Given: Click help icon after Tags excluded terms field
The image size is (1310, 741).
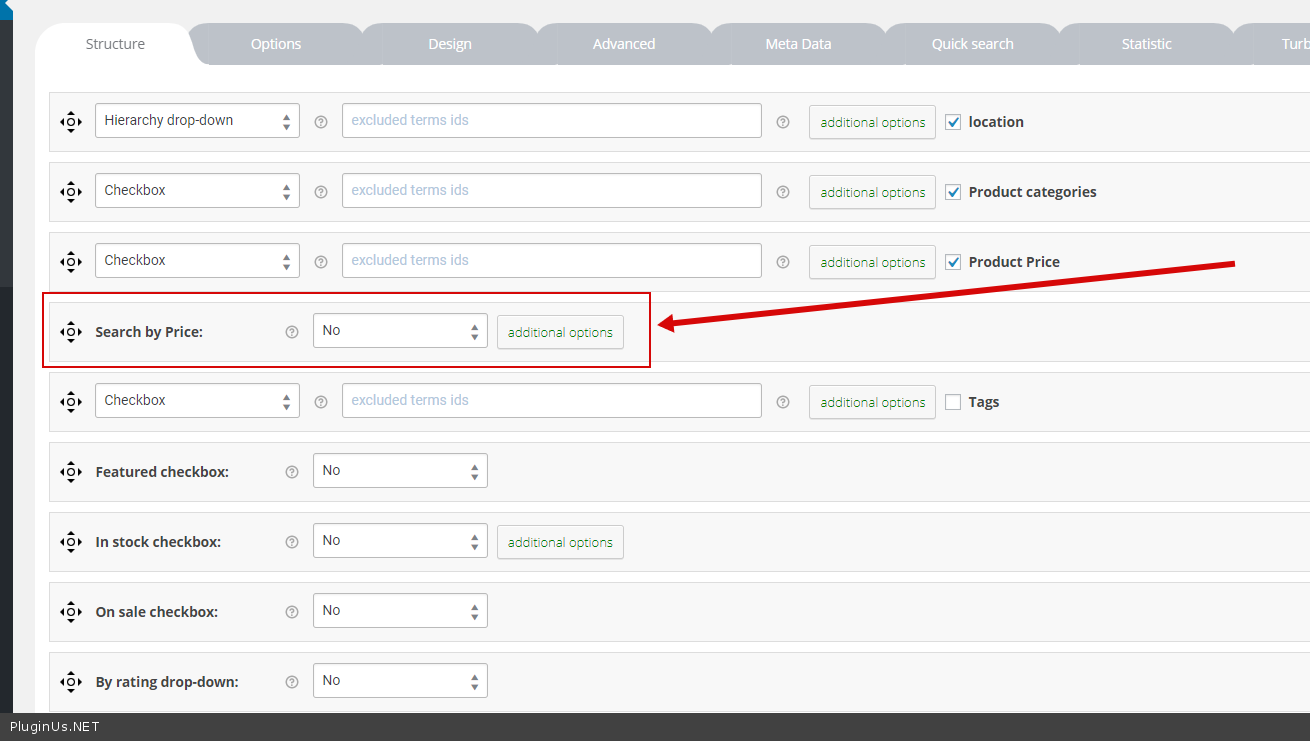Looking at the screenshot, I should point(783,402).
